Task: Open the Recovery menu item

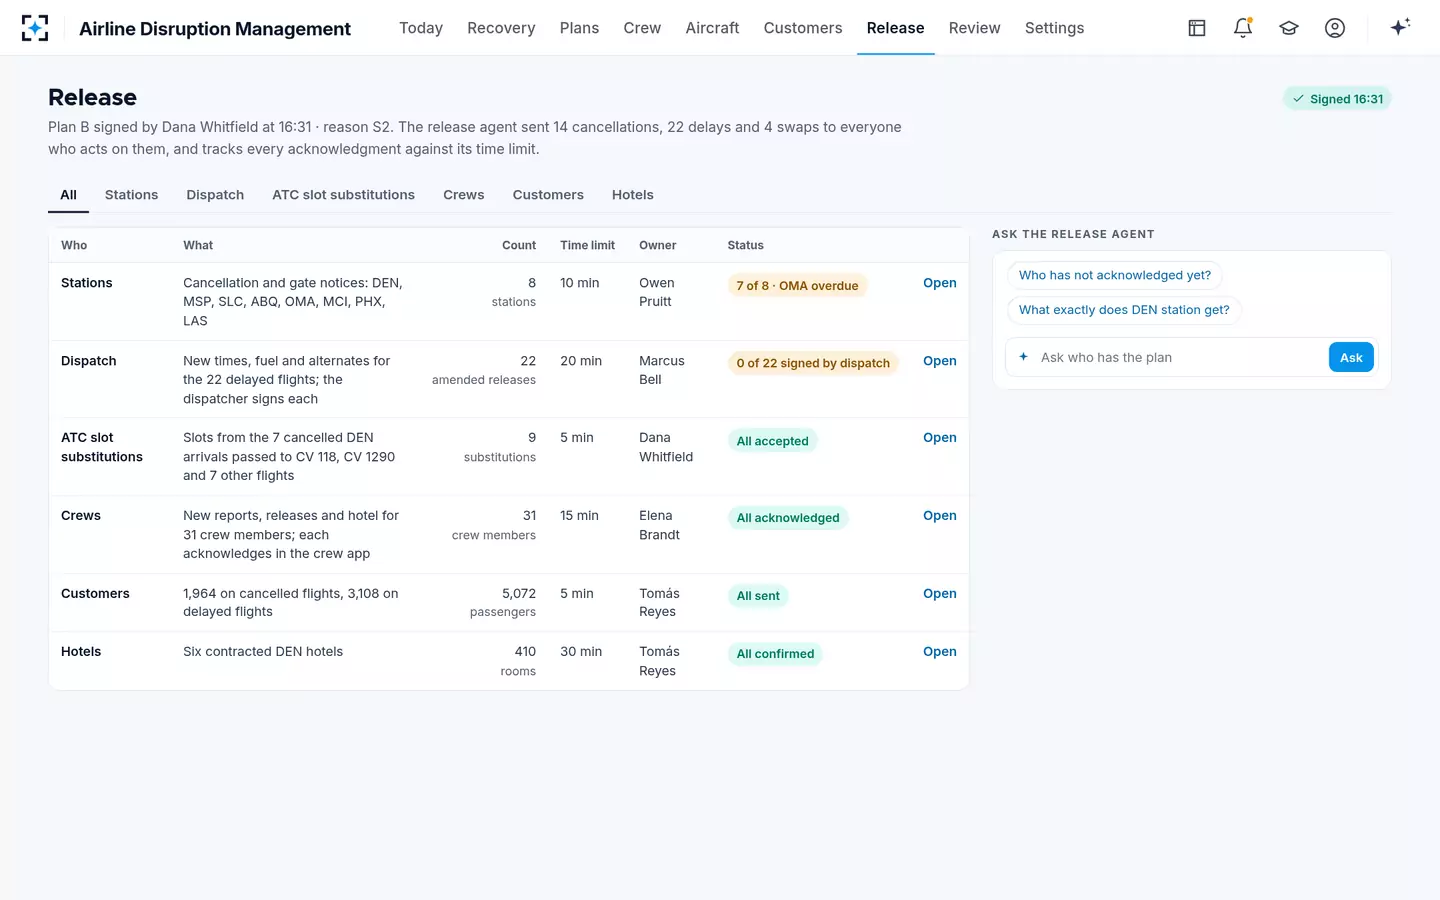Action: click(x=501, y=28)
